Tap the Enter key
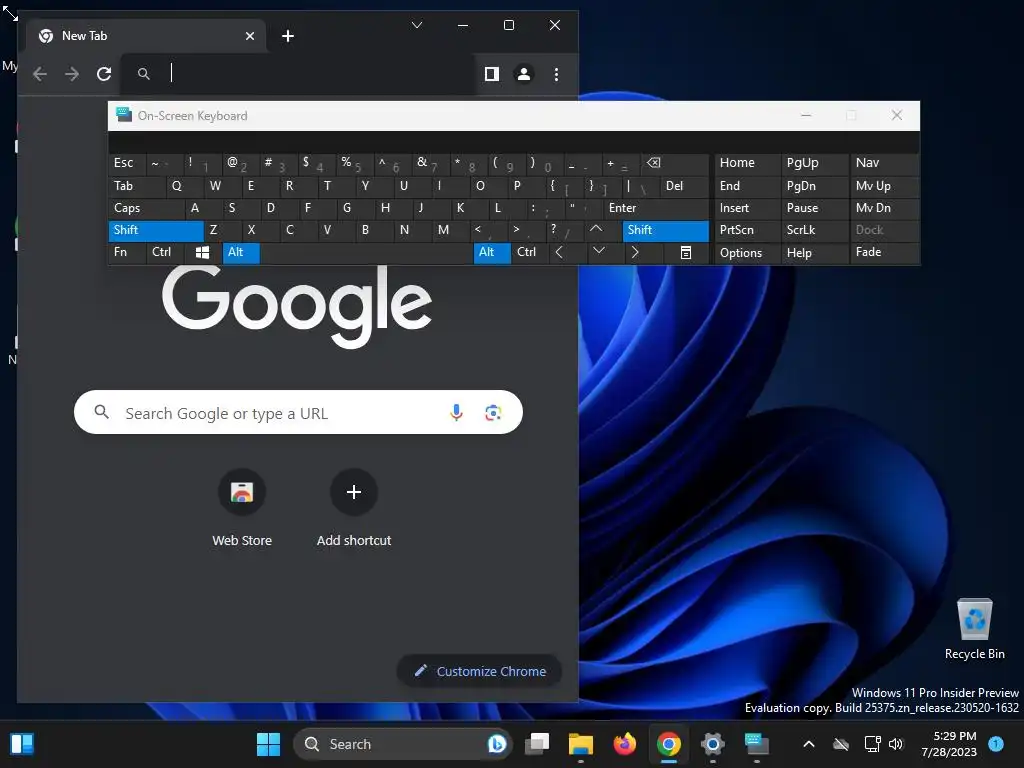1024x768 pixels. [x=656, y=208]
